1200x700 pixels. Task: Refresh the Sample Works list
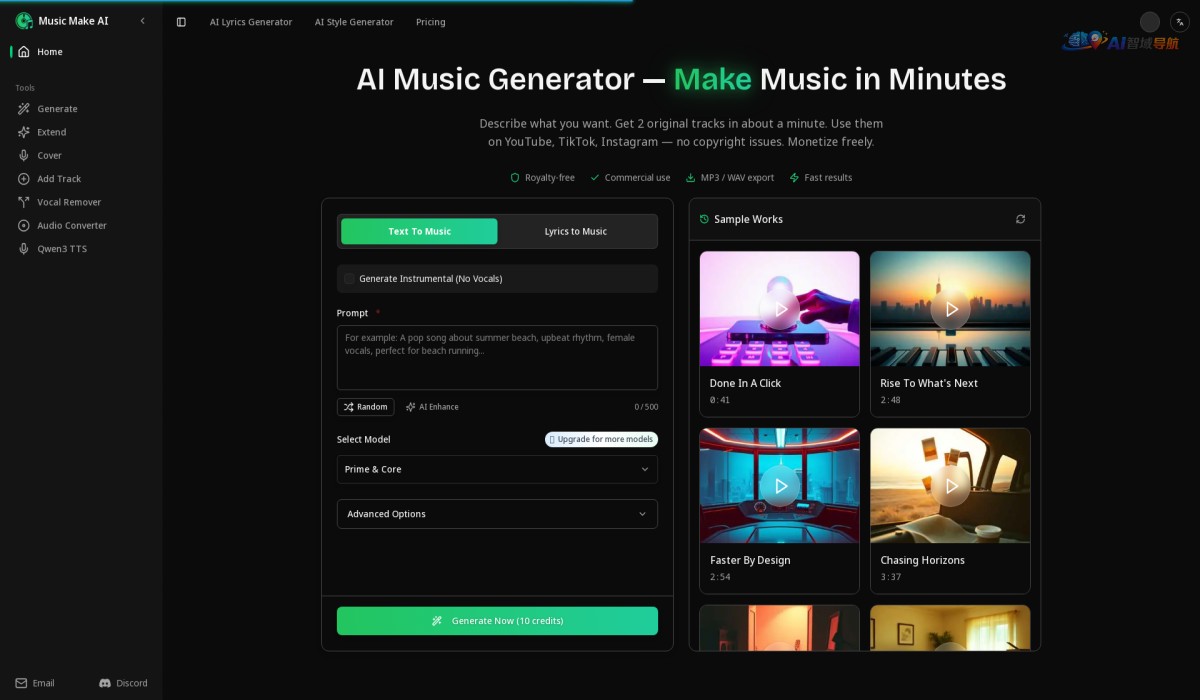[1020, 219]
